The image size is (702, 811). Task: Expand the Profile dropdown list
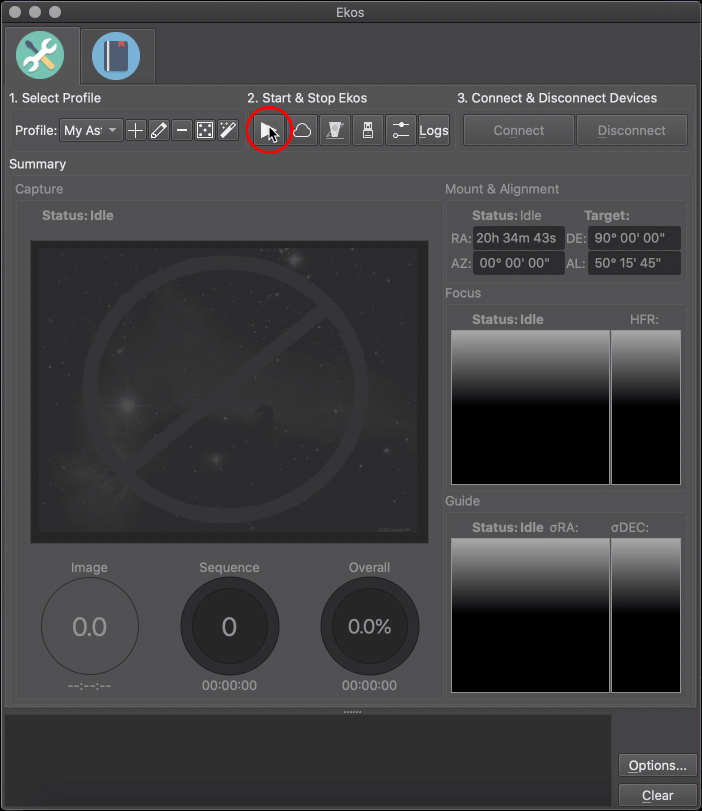(x=91, y=131)
